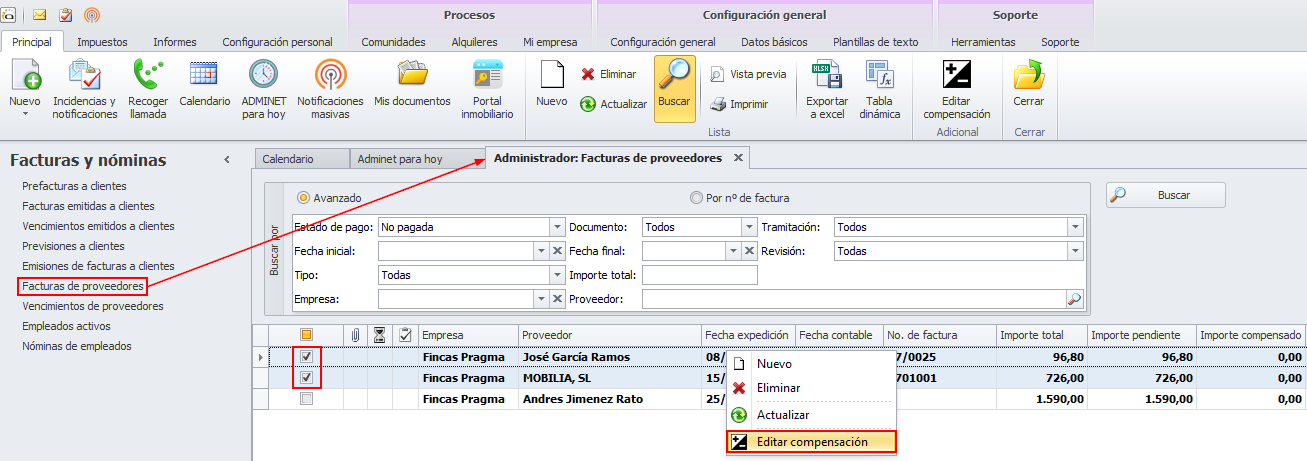Click Actualizar in the ribbon
The height and width of the screenshot is (461, 1307).
coord(613,104)
